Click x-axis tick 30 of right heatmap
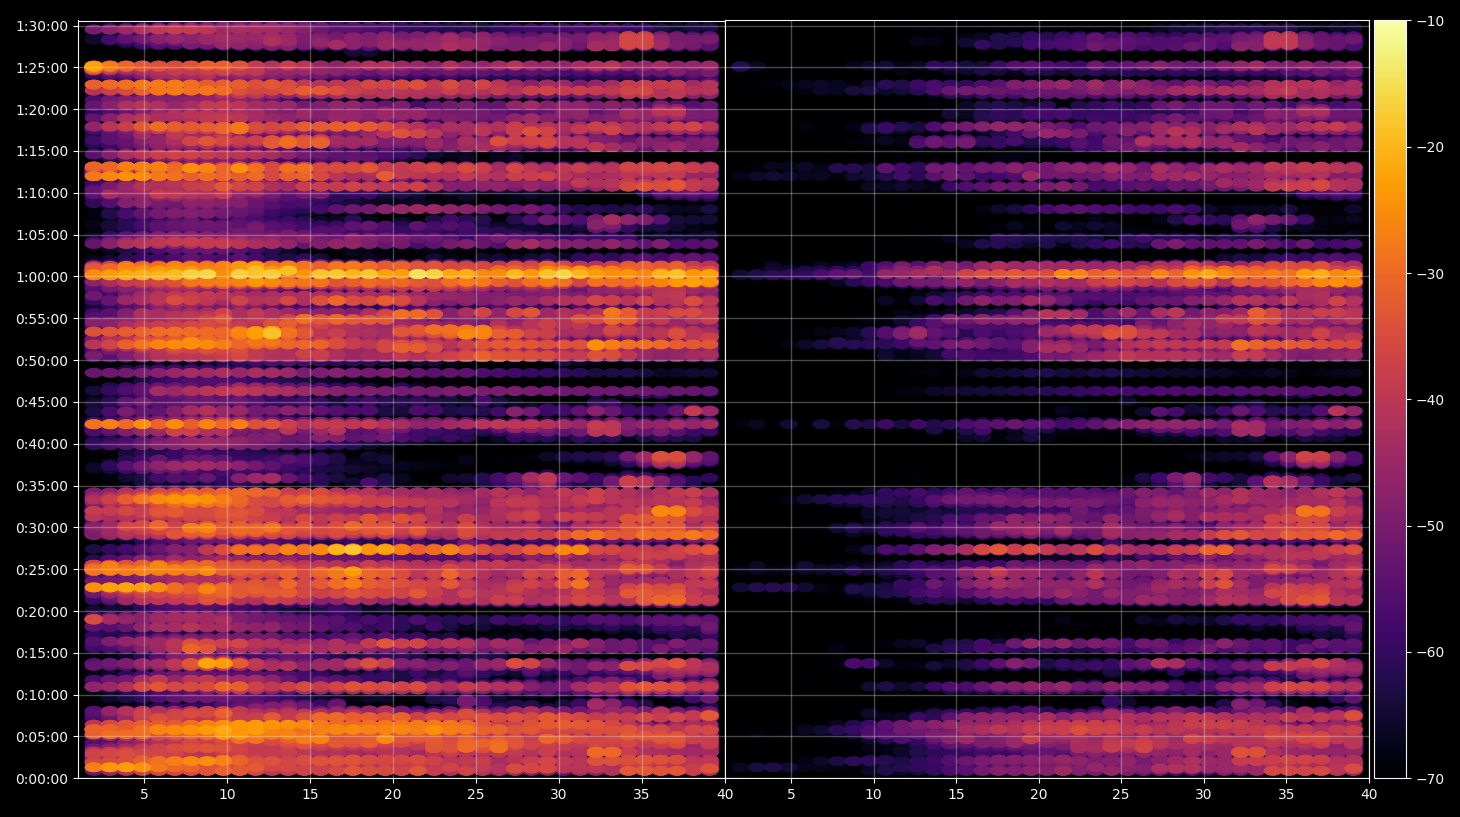 point(1203,795)
